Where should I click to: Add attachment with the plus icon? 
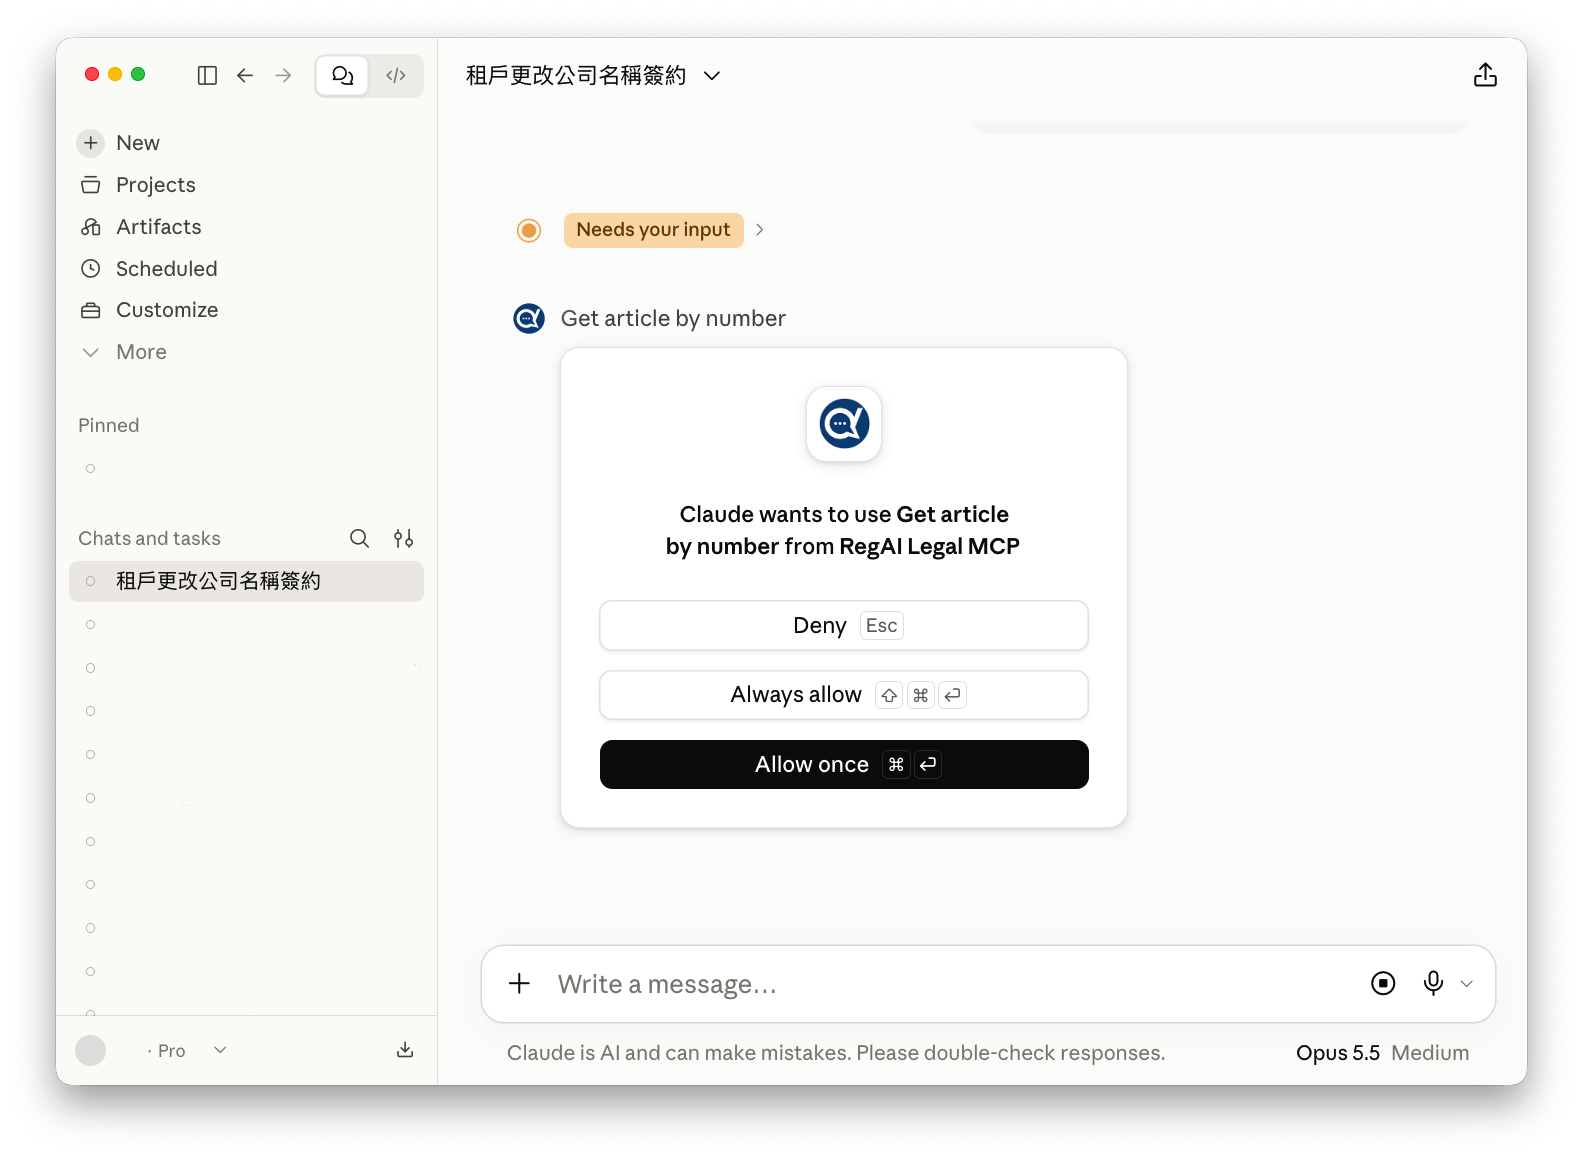point(519,983)
